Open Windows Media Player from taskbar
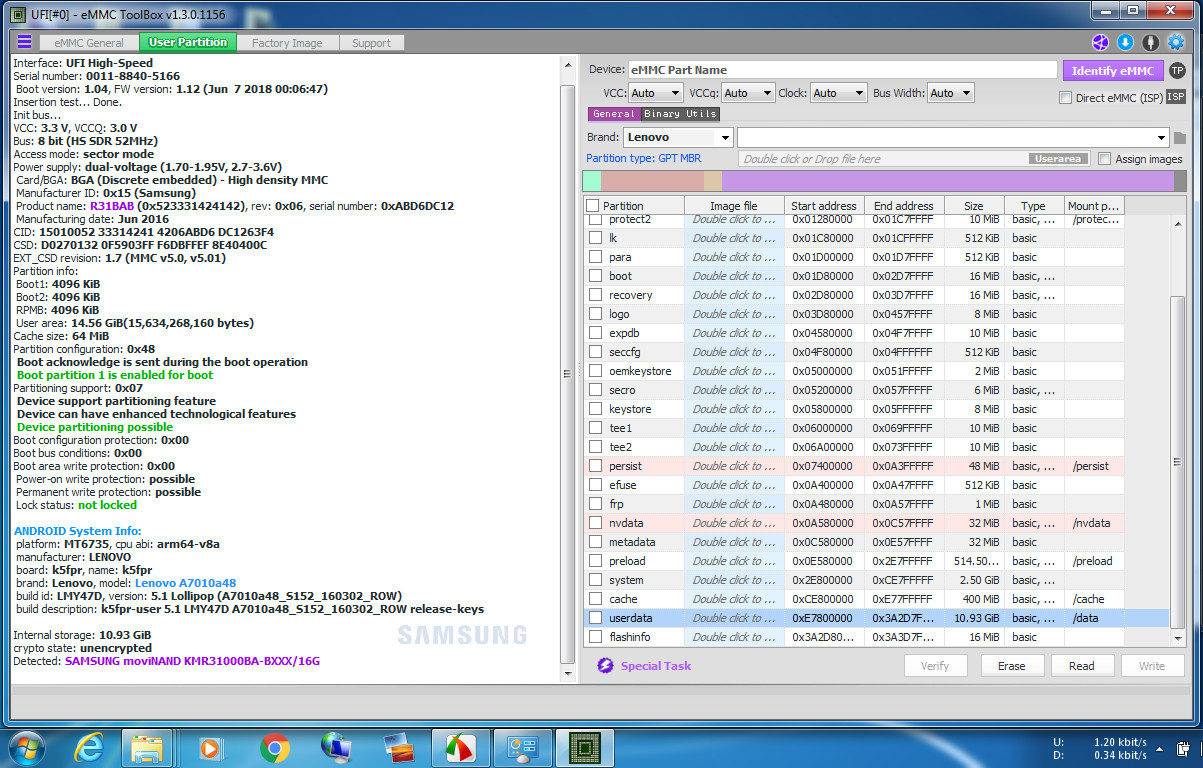Screen dimensions: 1203x768 click(210, 747)
